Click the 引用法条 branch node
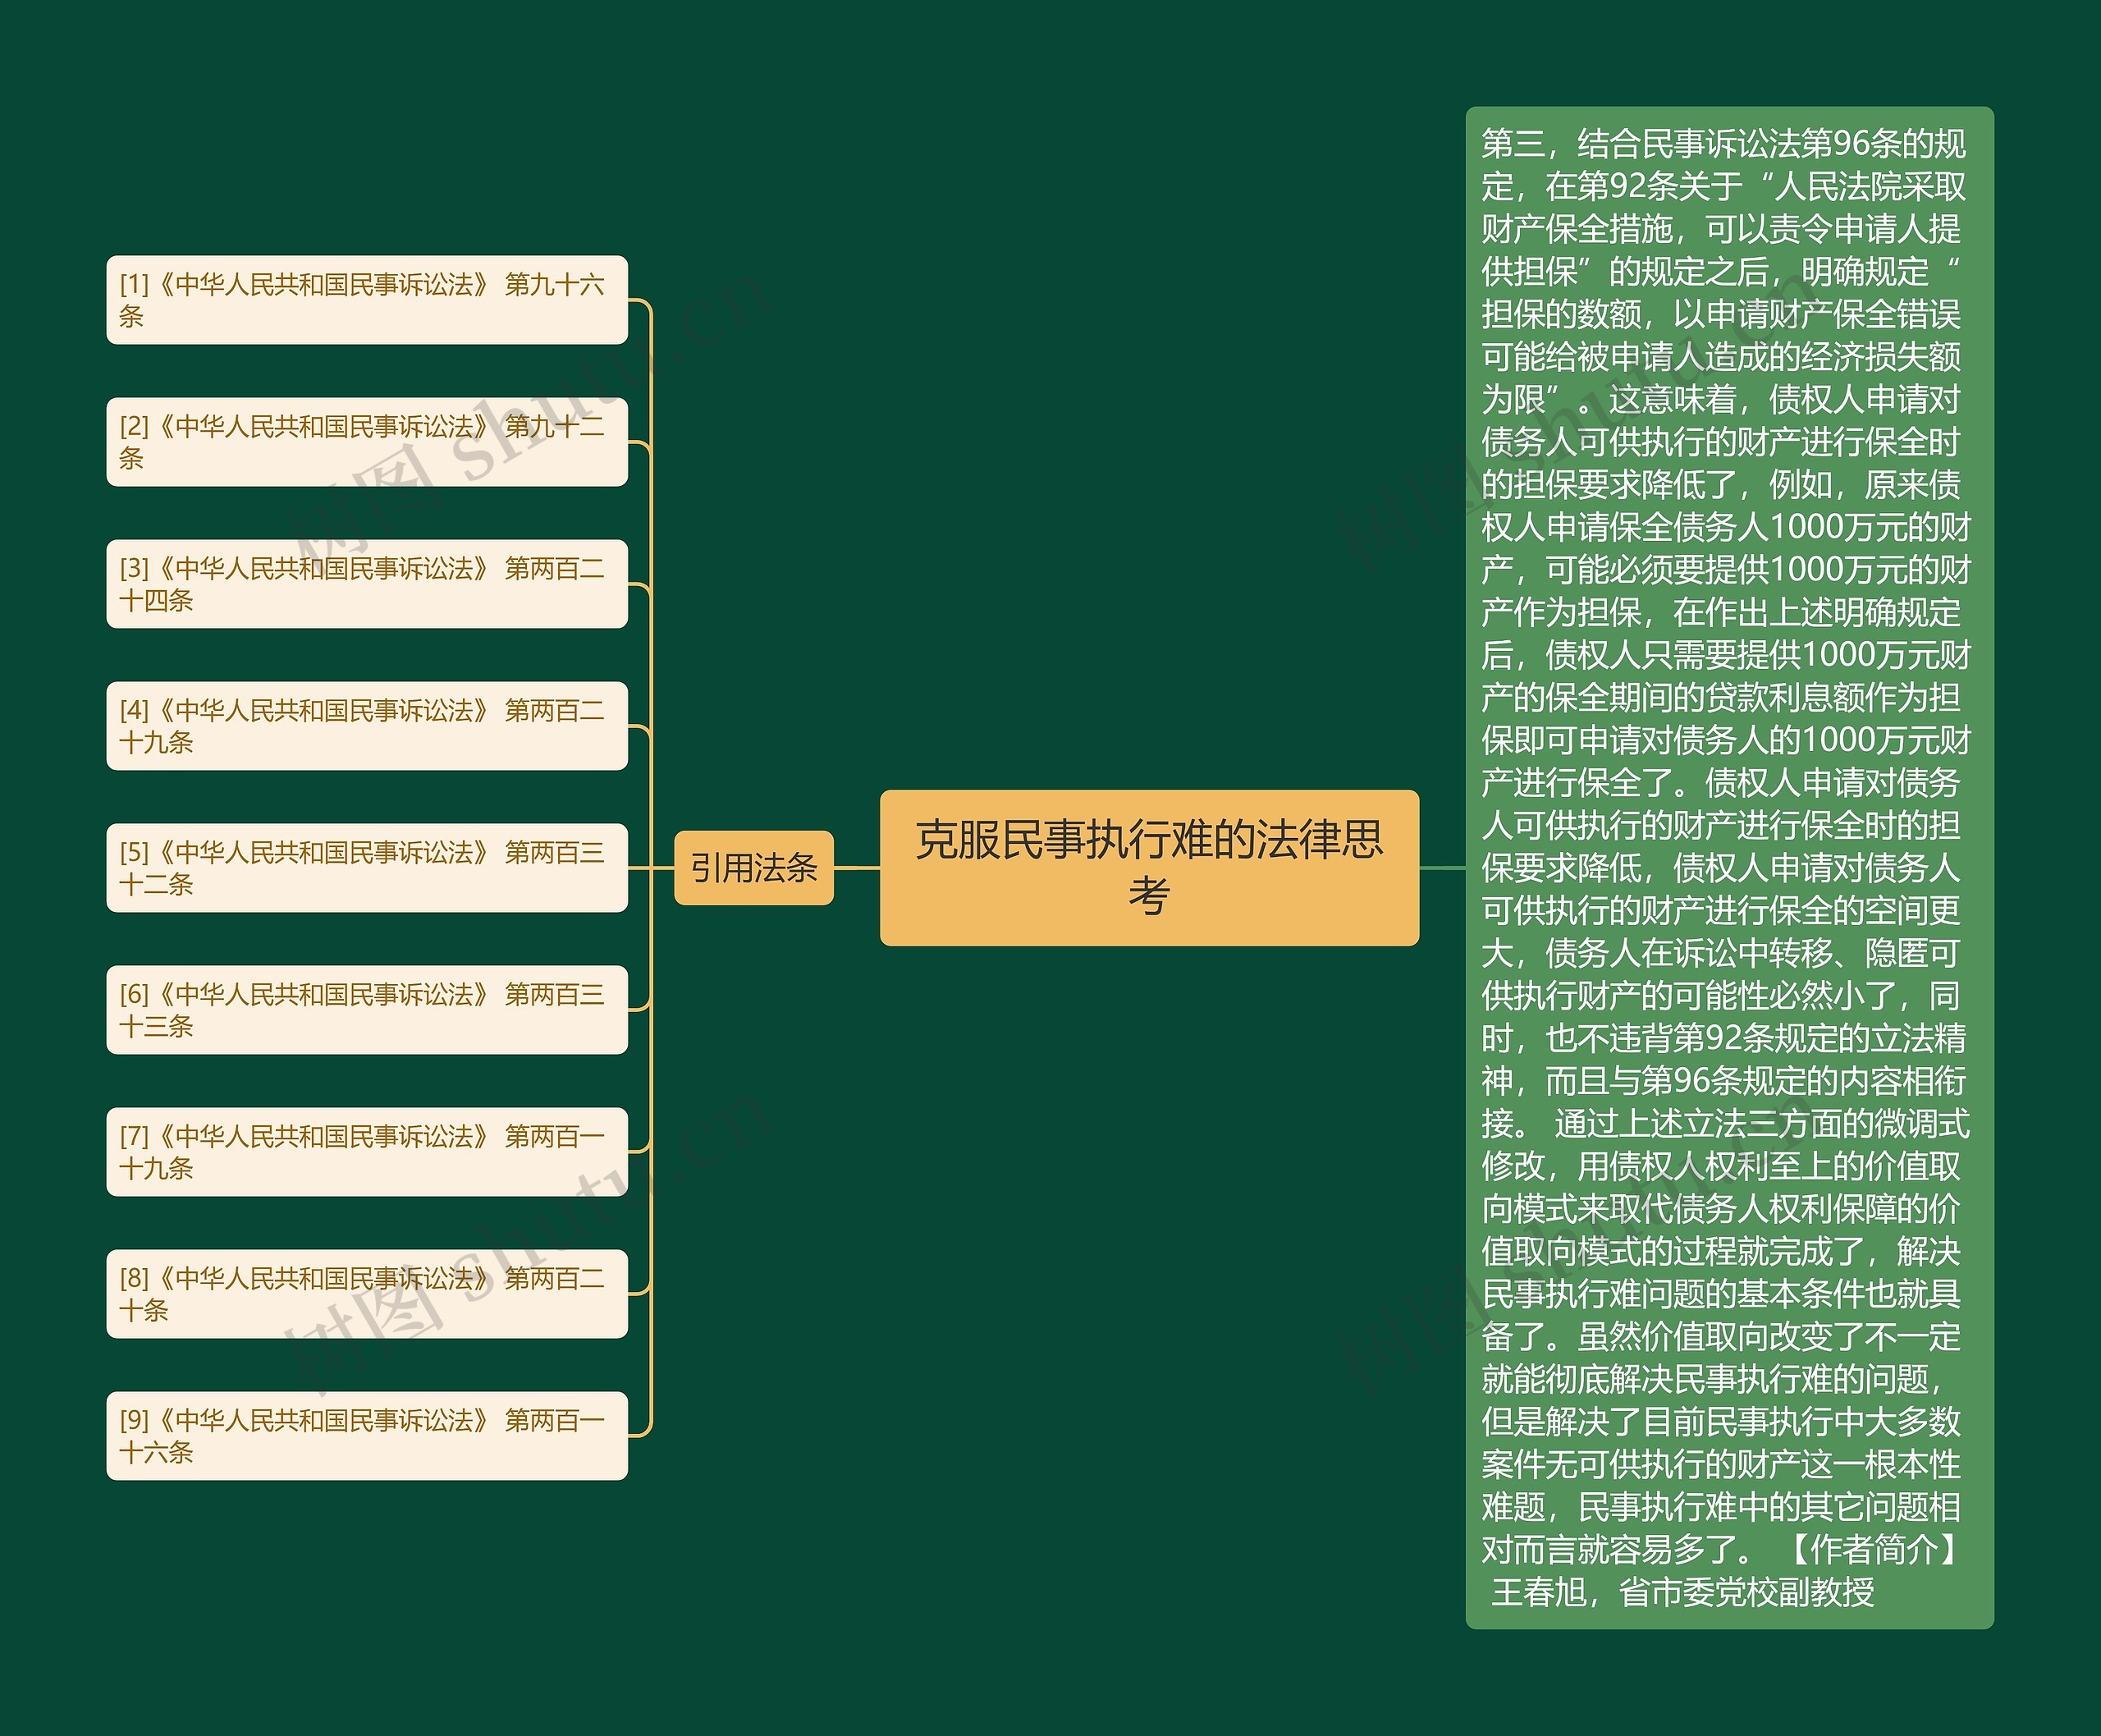Screen dimensions: 2101x1736 (x=753, y=867)
